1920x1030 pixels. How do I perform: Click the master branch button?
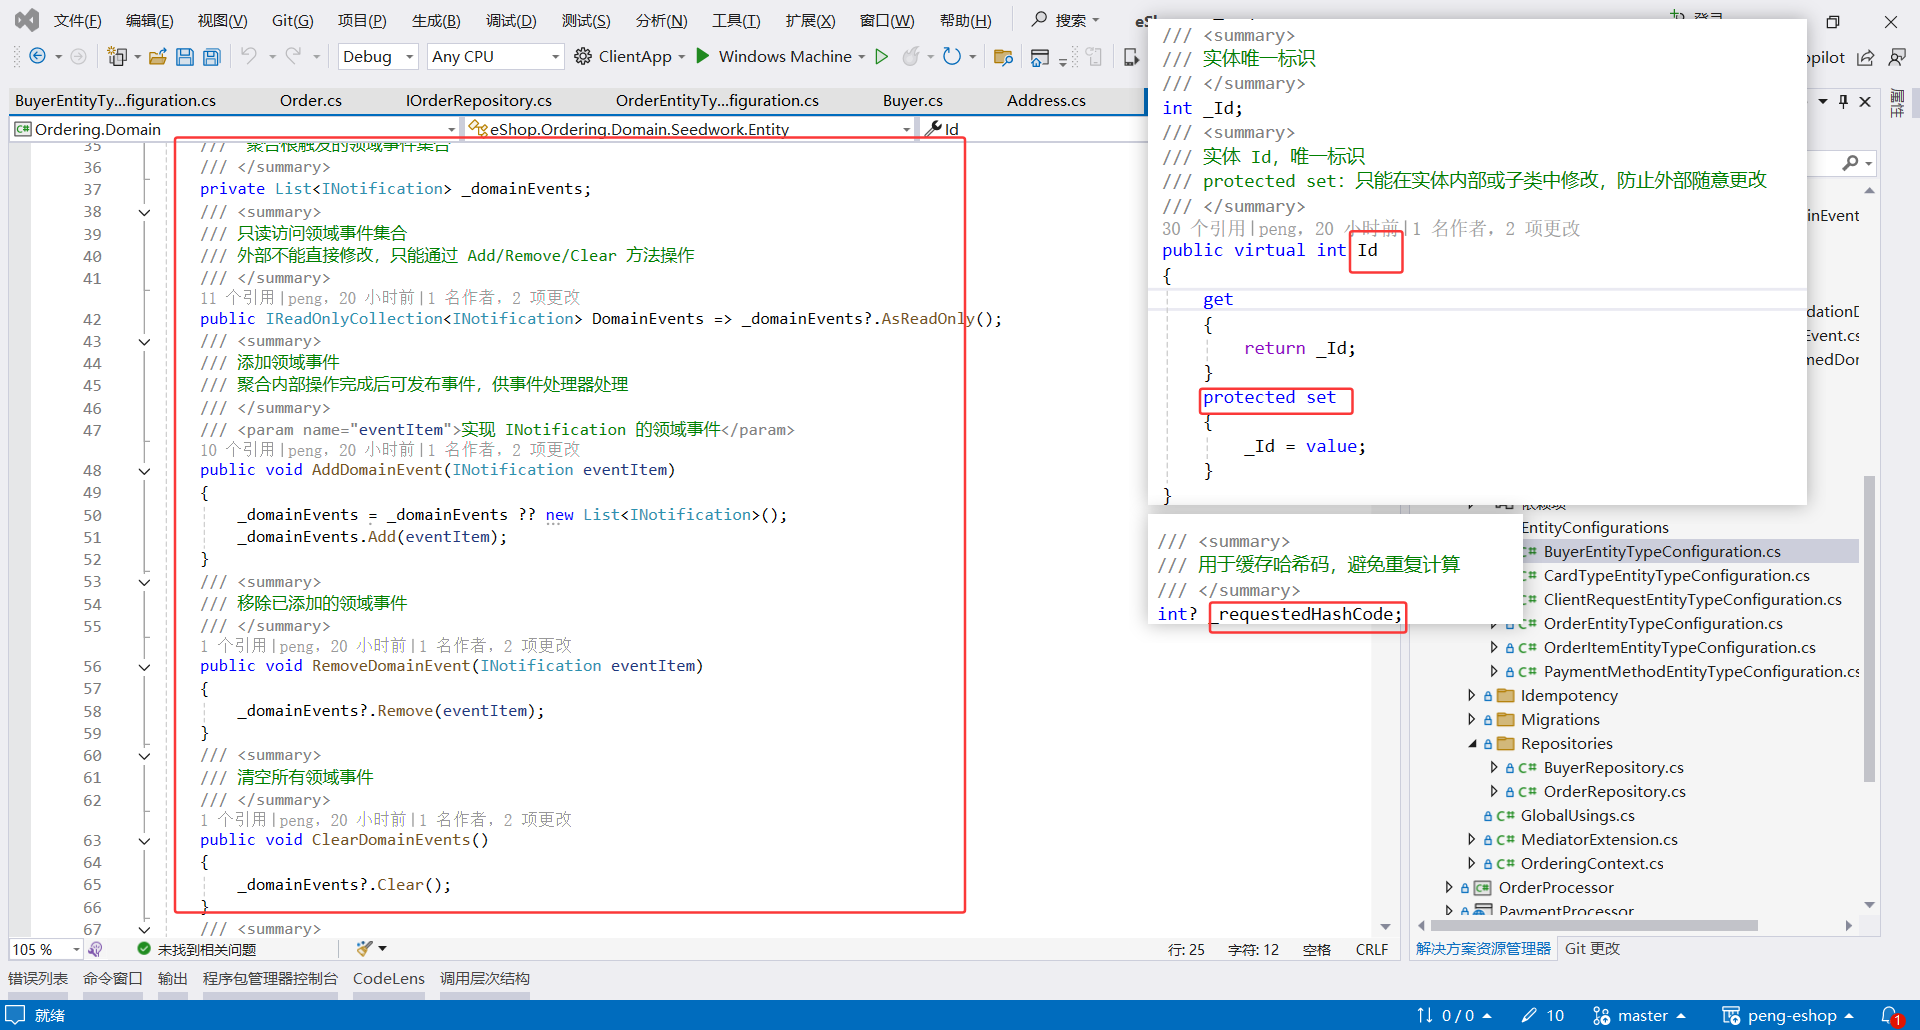pyautogui.click(x=1639, y=1015)
